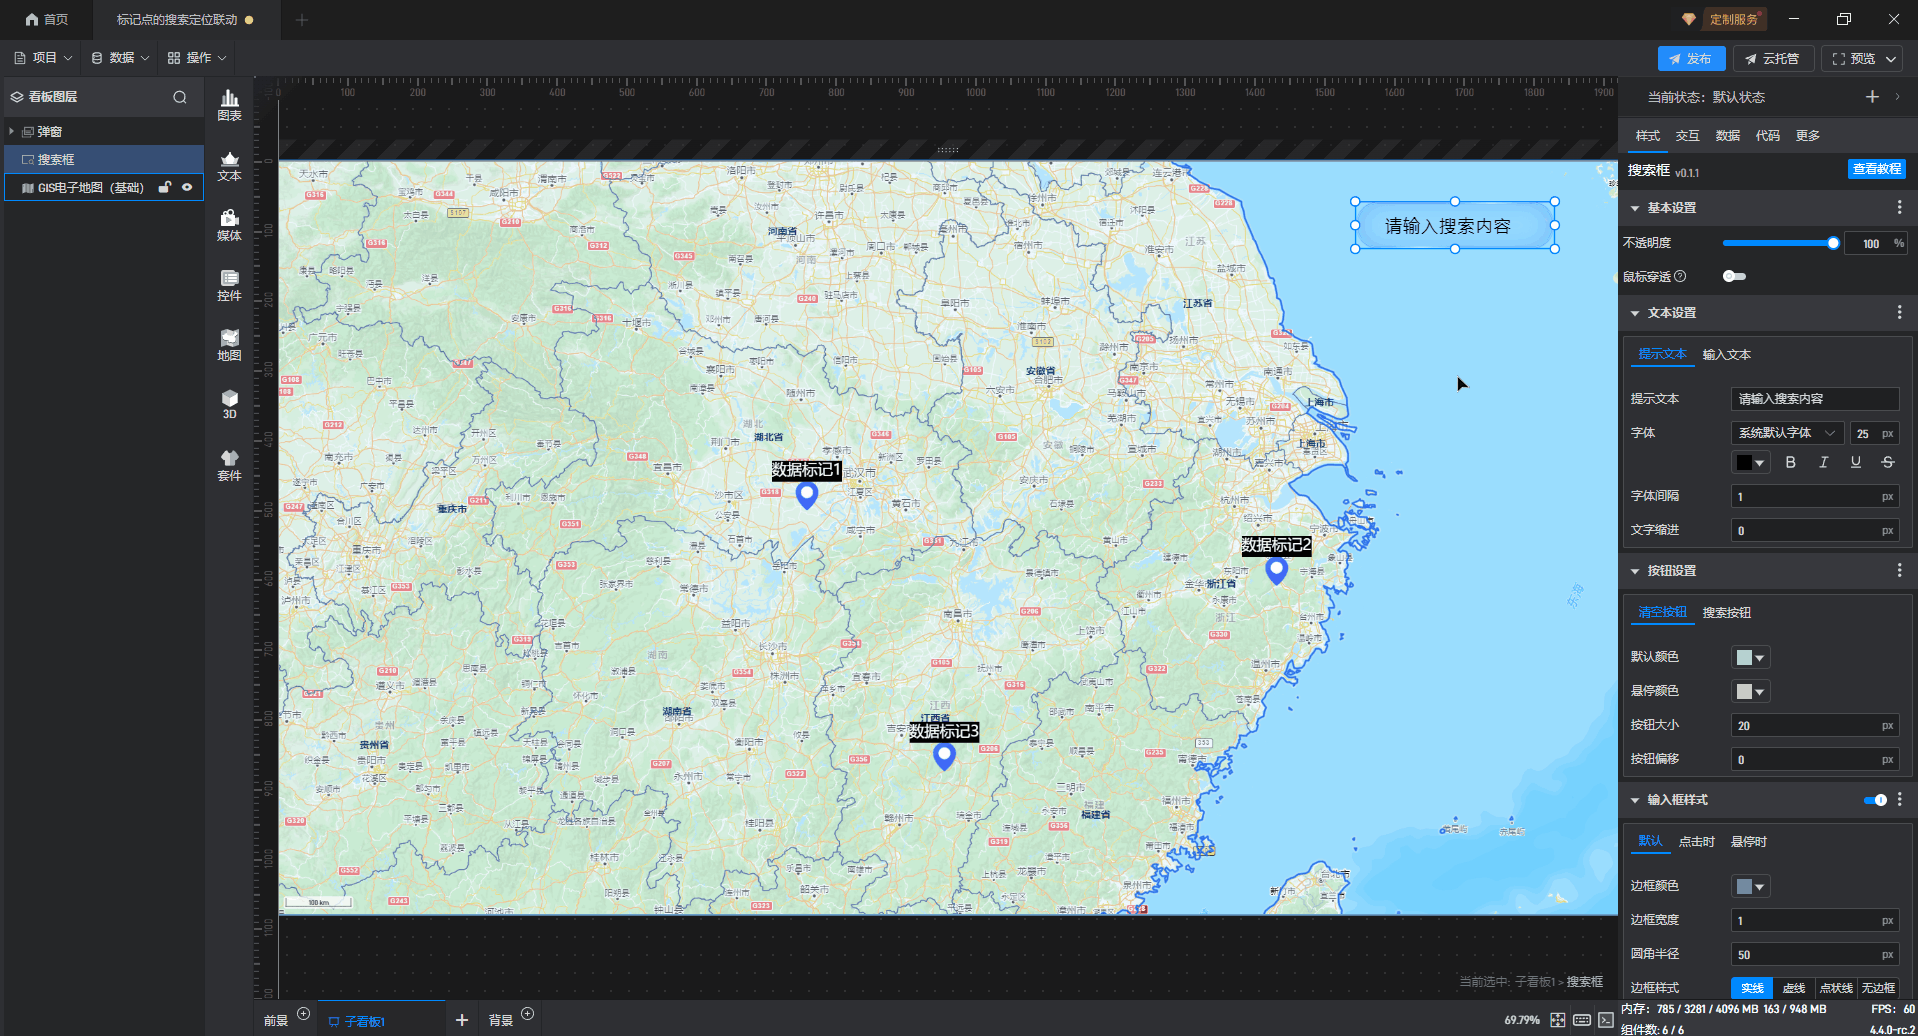Click the plus icon to add state
1918x1036 pixels.
tap(1872, 97)
